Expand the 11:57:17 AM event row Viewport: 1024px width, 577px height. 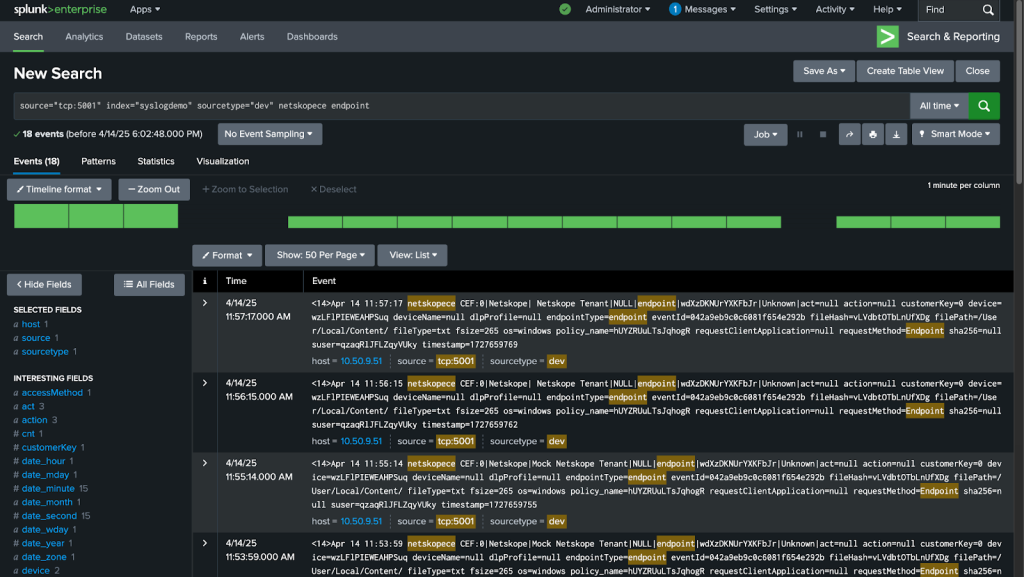point(204,303)
